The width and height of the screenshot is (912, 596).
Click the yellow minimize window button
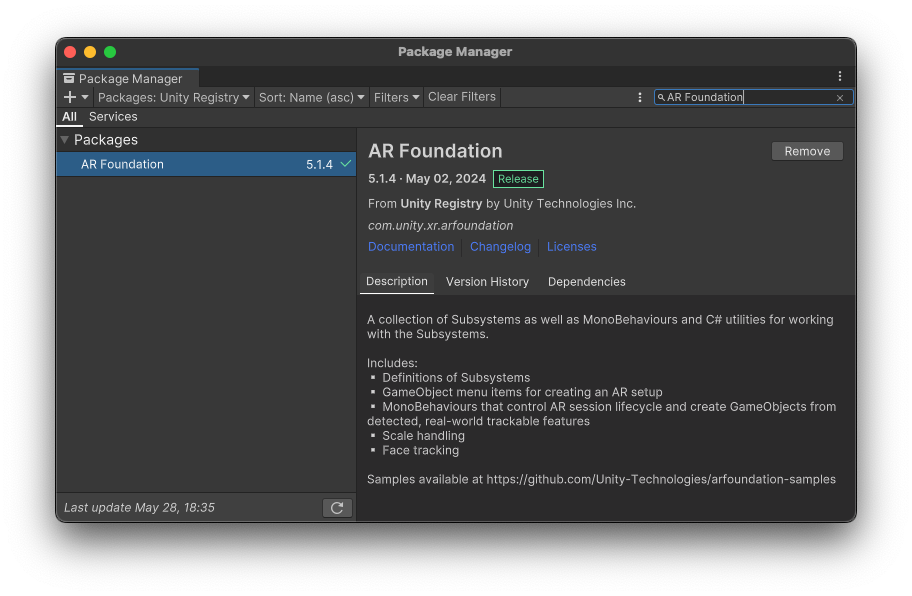tap(90, 52)
